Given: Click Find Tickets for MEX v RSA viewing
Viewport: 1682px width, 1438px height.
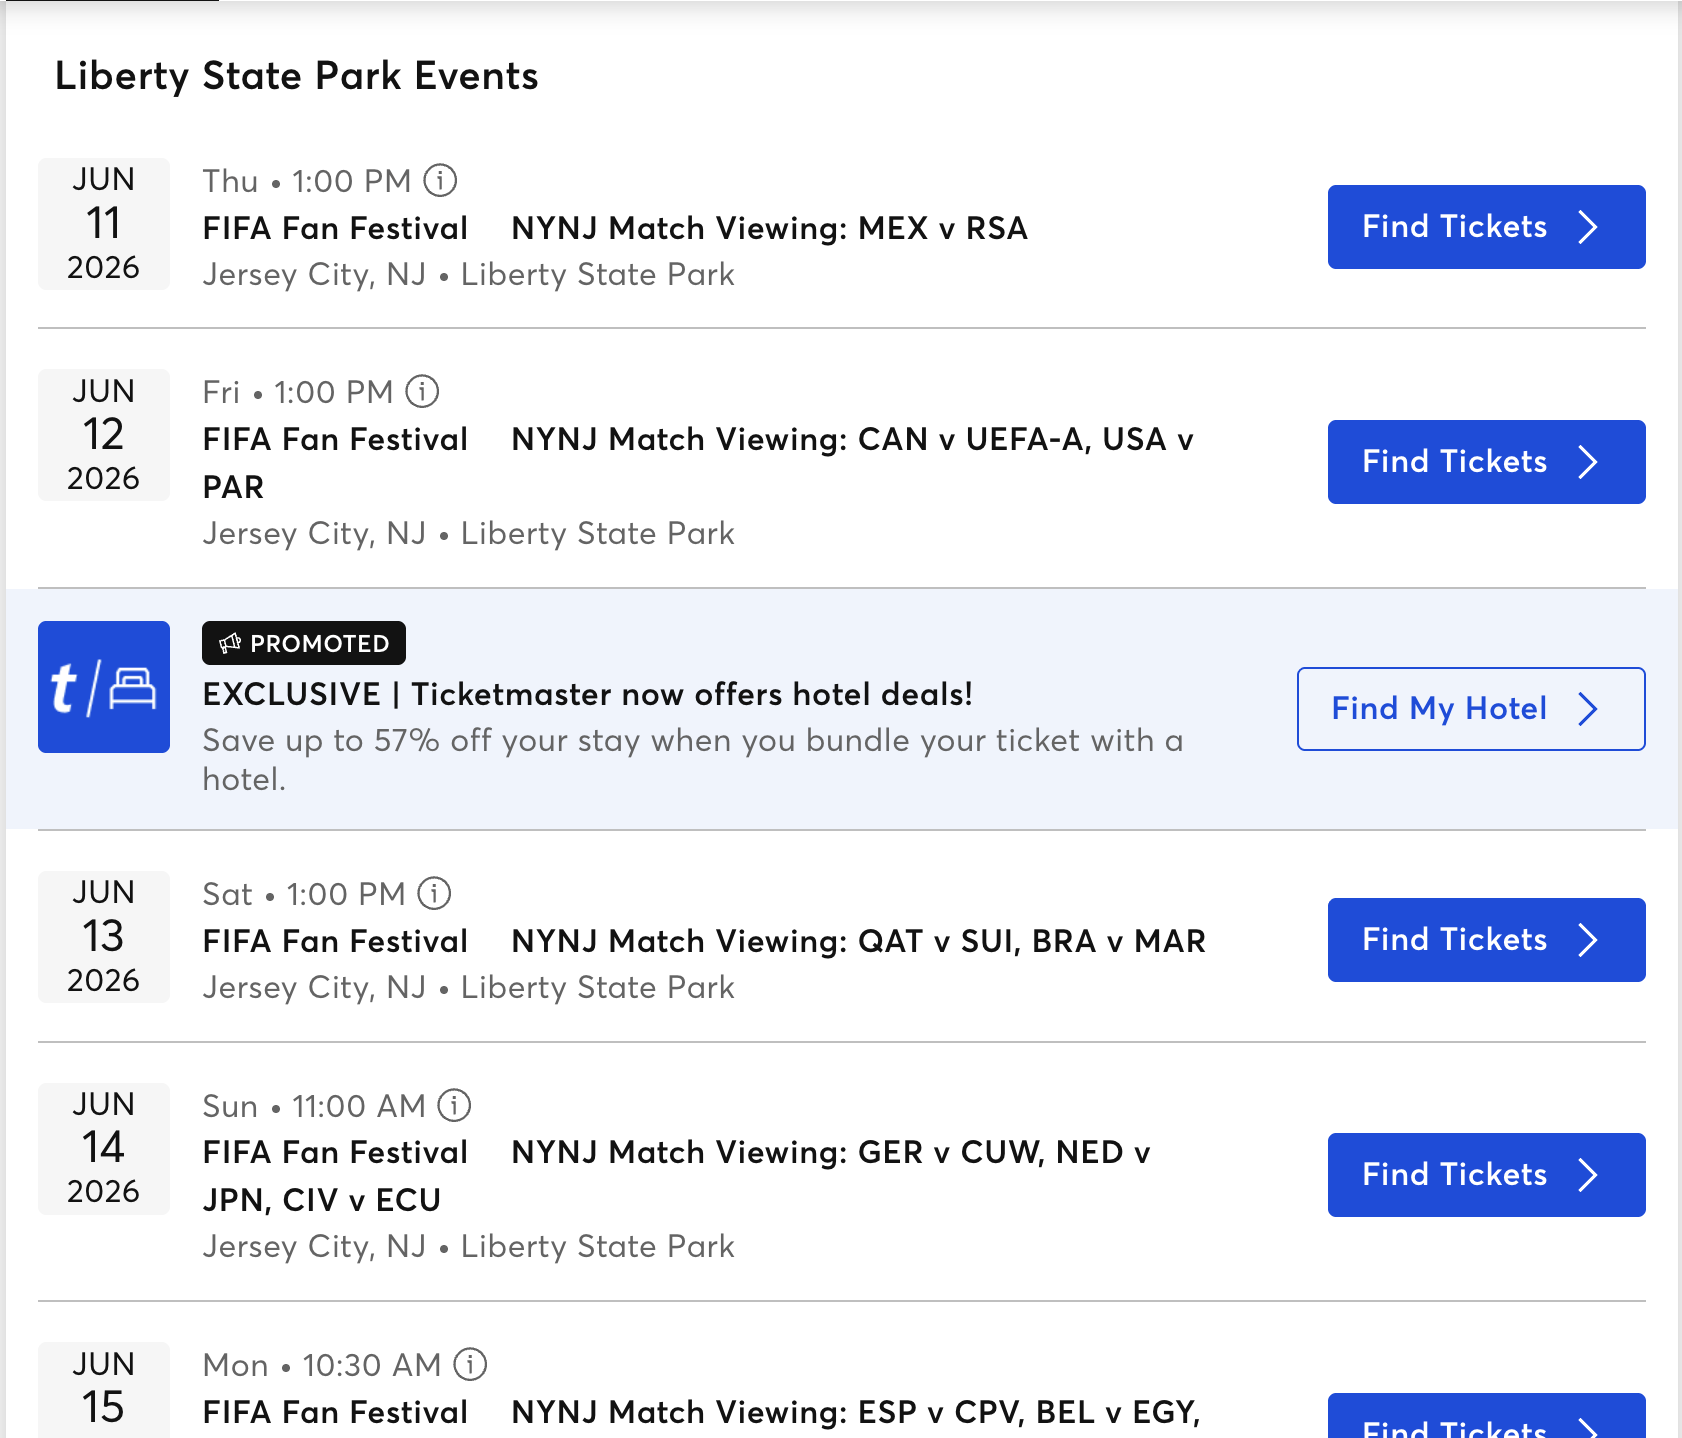Looking at the screenshot, I should (x=1485, y=227).
